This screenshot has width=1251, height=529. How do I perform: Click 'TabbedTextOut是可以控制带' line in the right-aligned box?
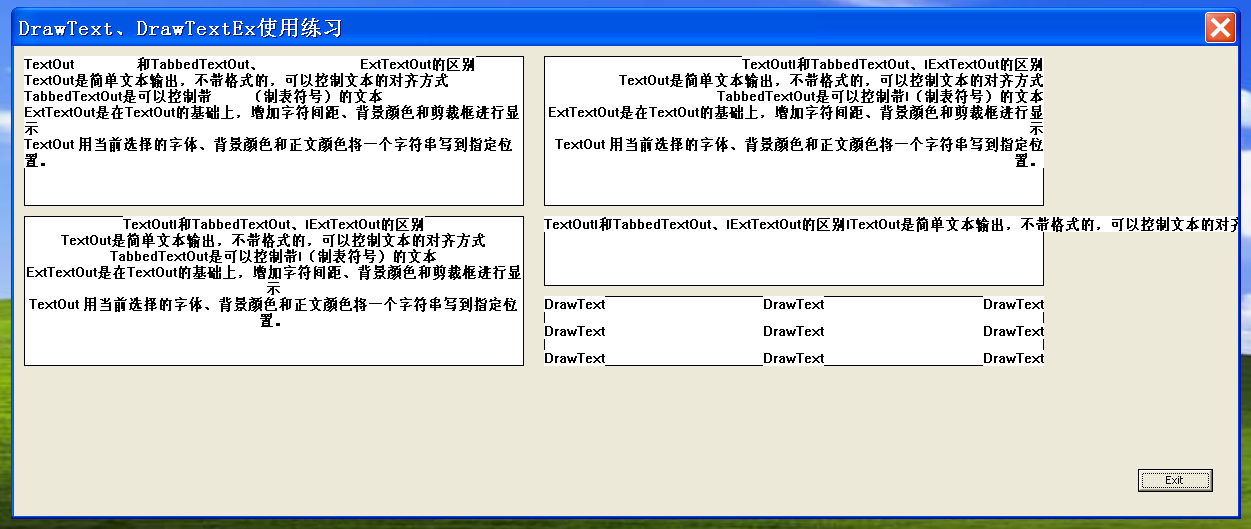coord(880,97)
